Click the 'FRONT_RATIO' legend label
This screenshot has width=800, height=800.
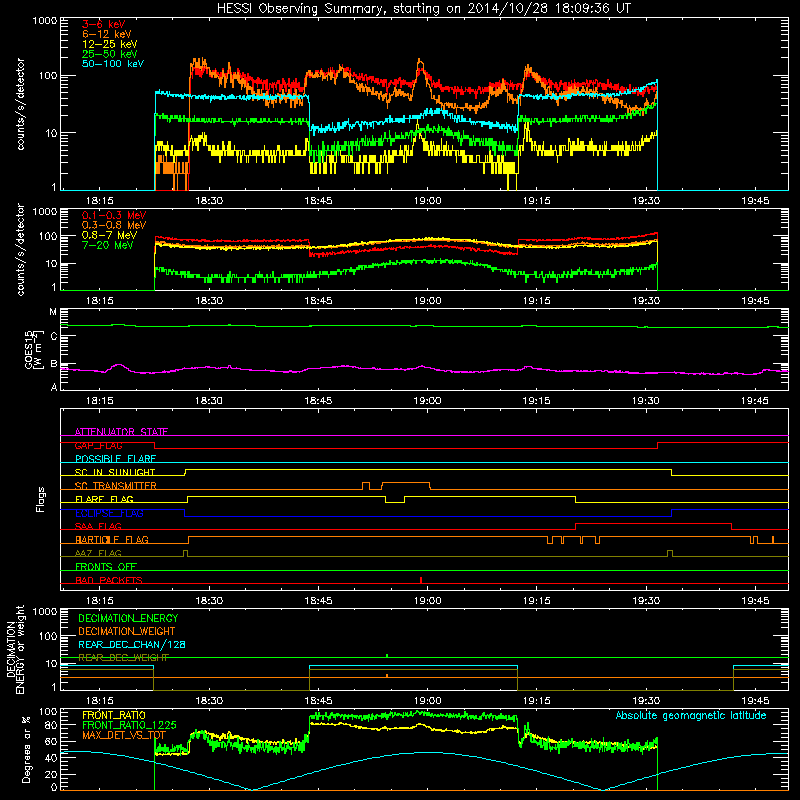pos(114,715)
